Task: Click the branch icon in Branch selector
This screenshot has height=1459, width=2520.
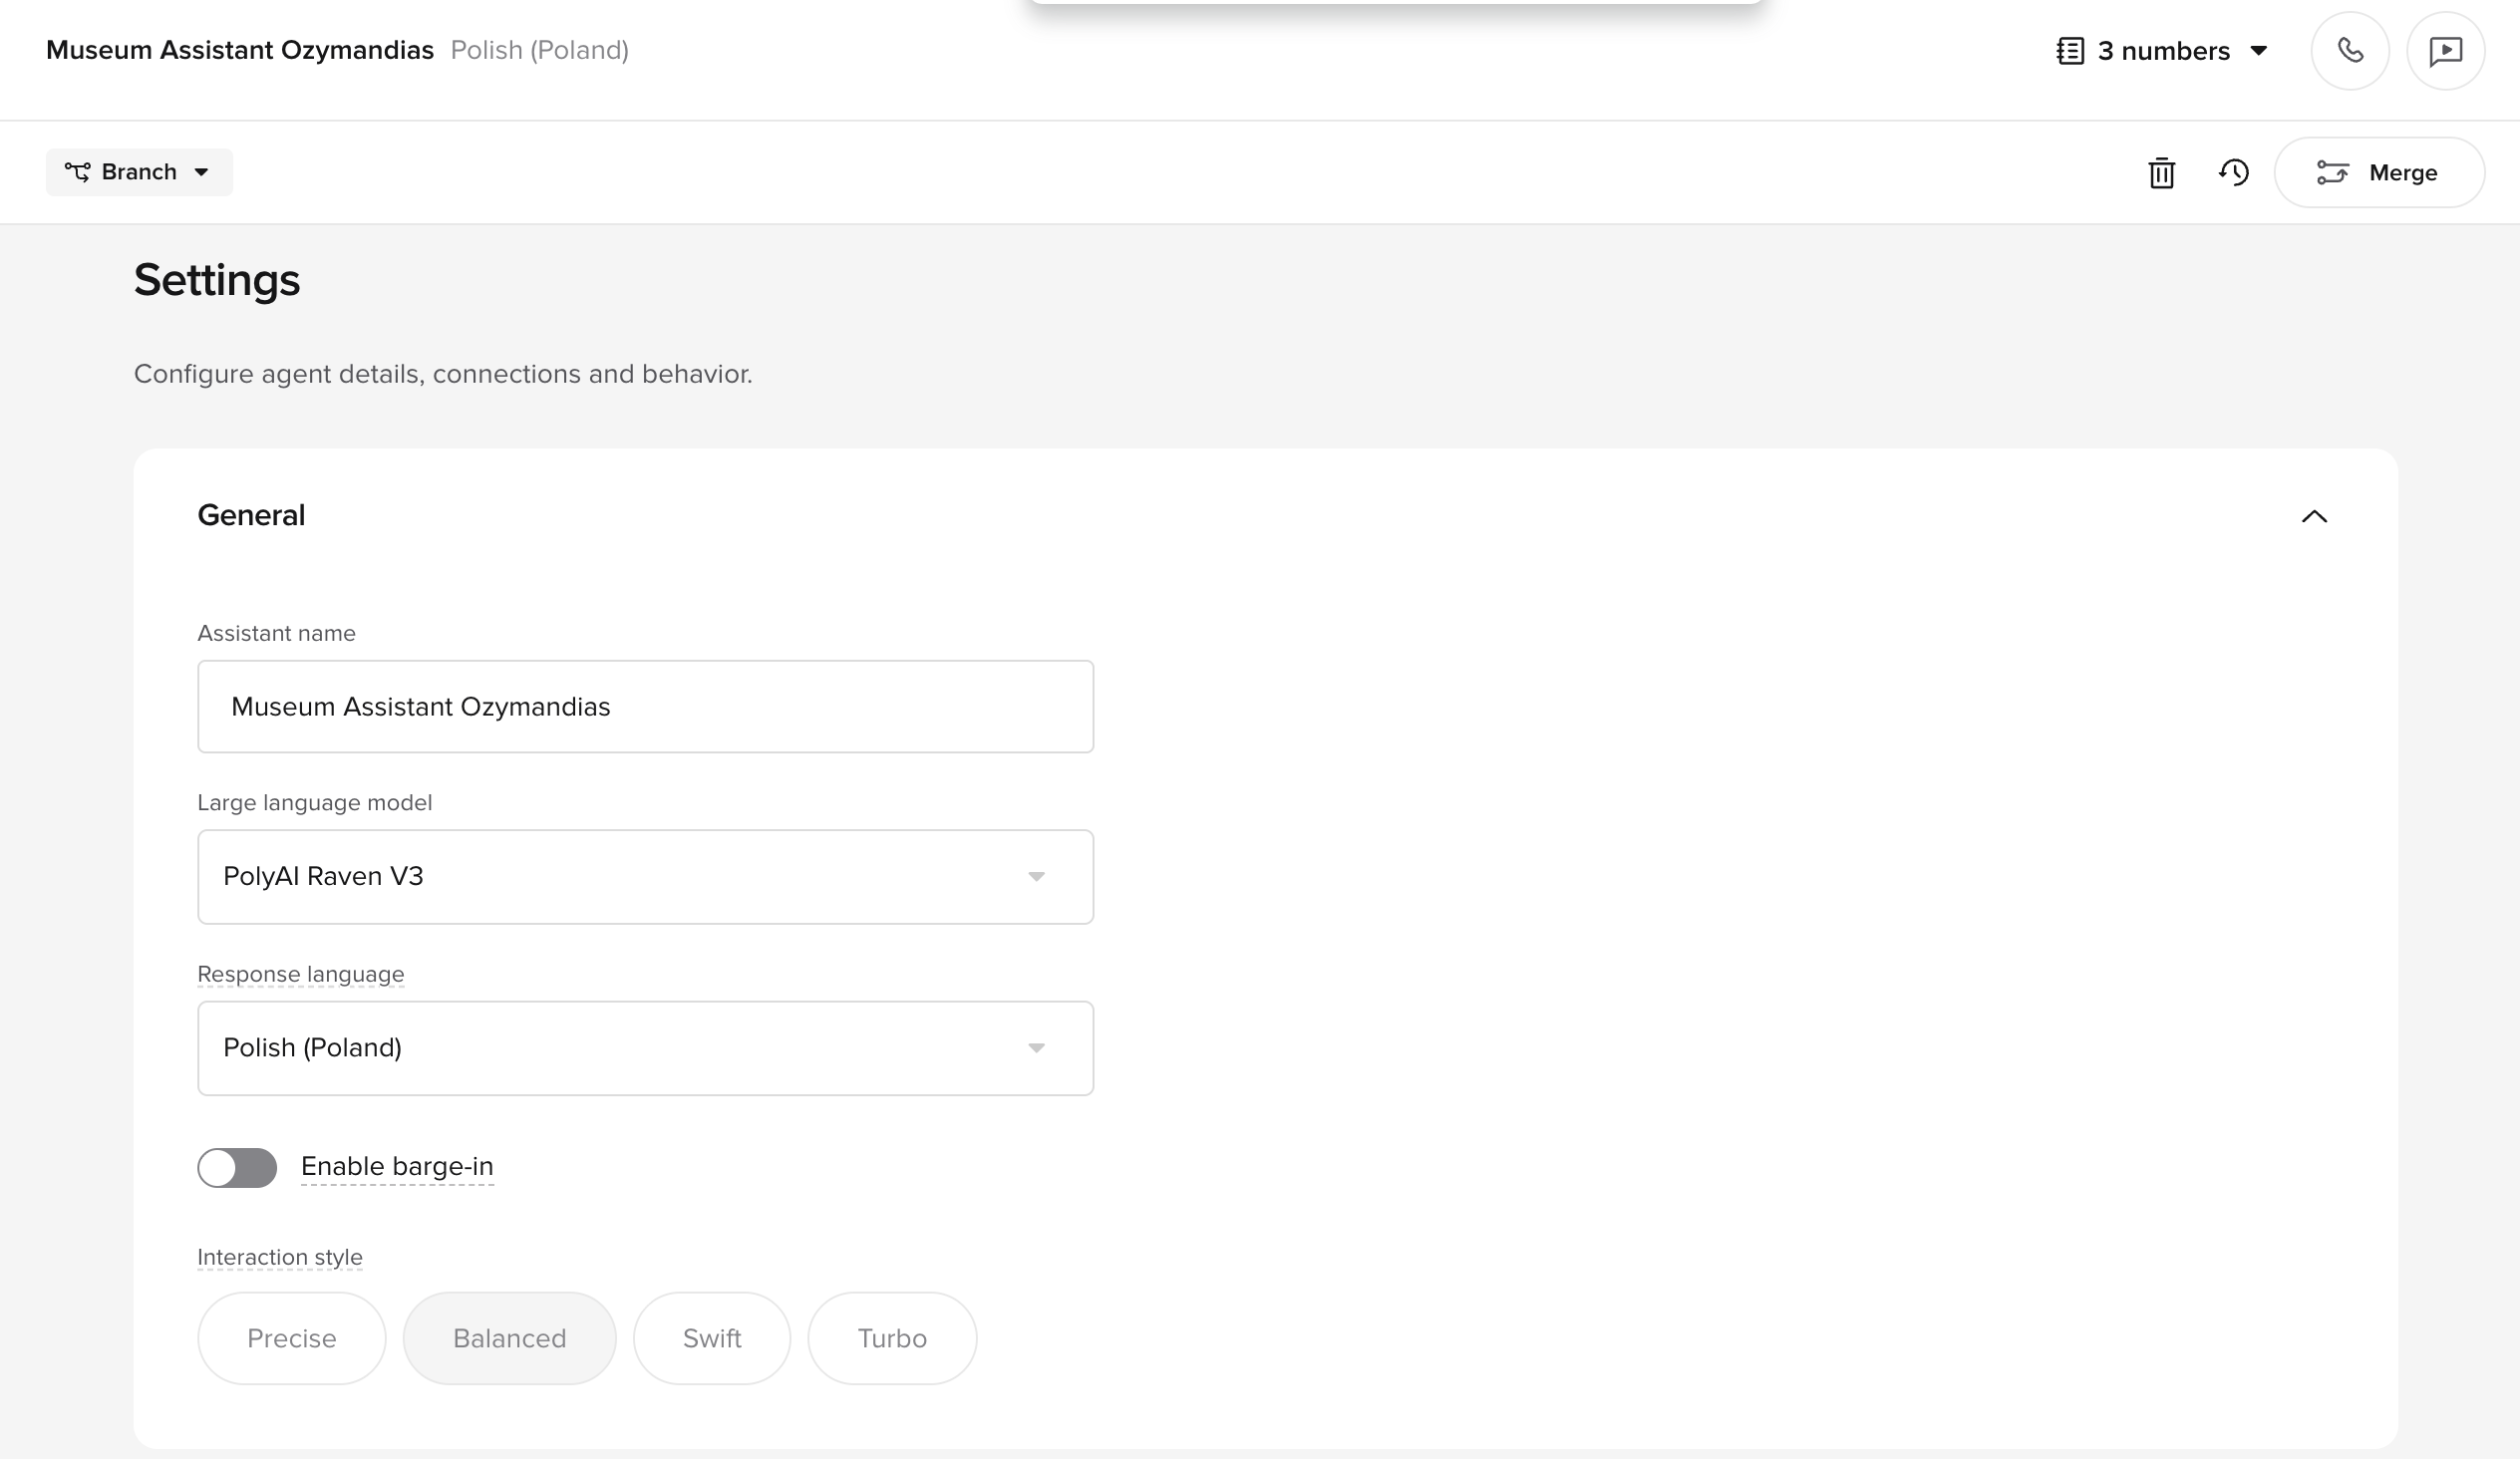Action: click(x=78, y=172)
